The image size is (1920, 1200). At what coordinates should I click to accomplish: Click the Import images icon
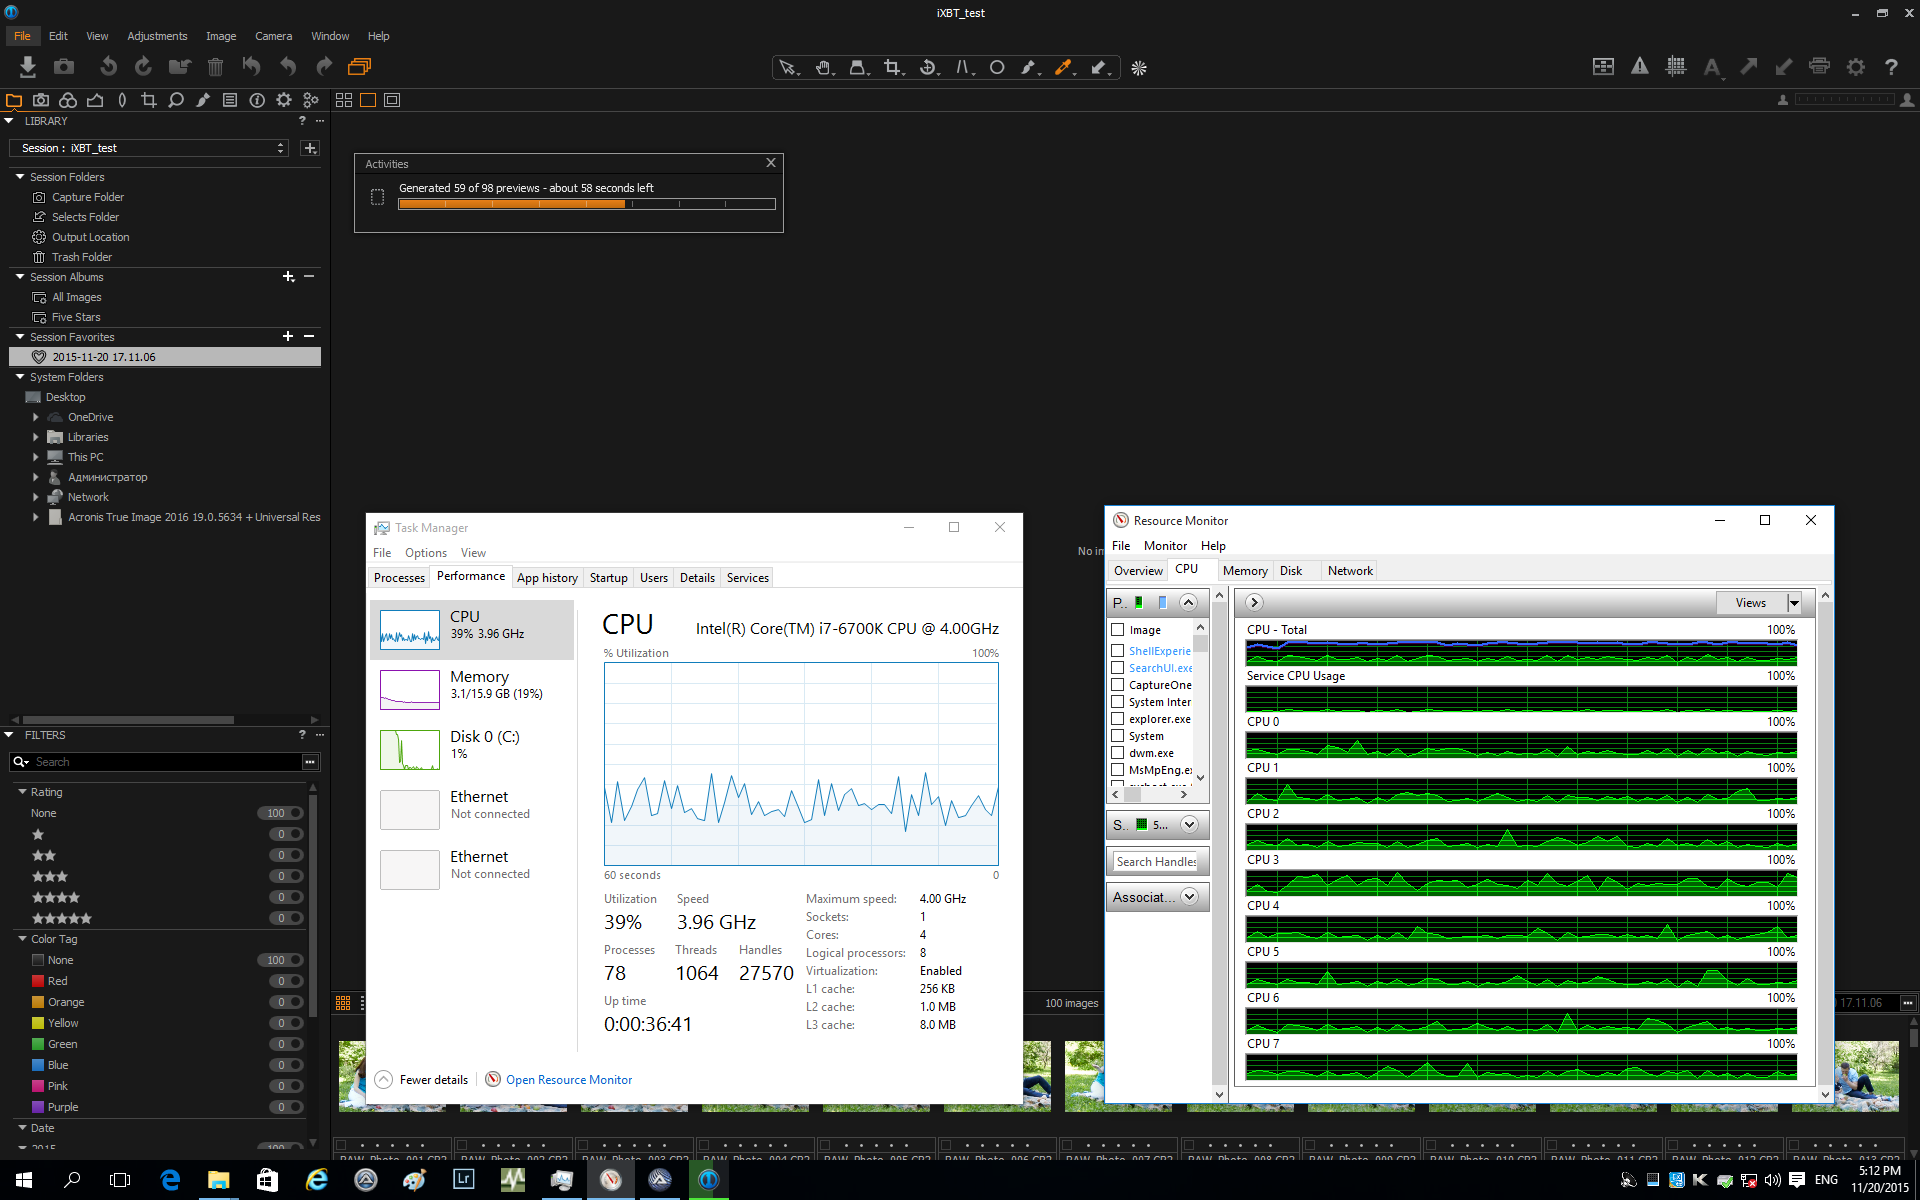[x=27, y=67]
